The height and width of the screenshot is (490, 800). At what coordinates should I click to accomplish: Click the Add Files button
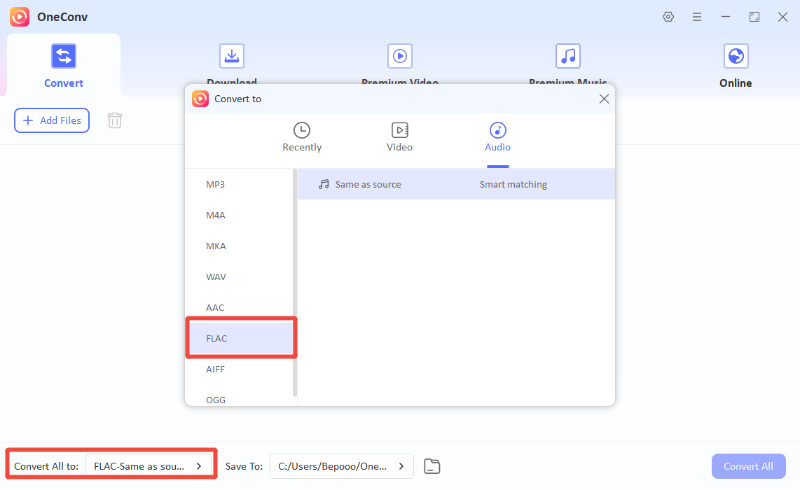pos(52,120)
